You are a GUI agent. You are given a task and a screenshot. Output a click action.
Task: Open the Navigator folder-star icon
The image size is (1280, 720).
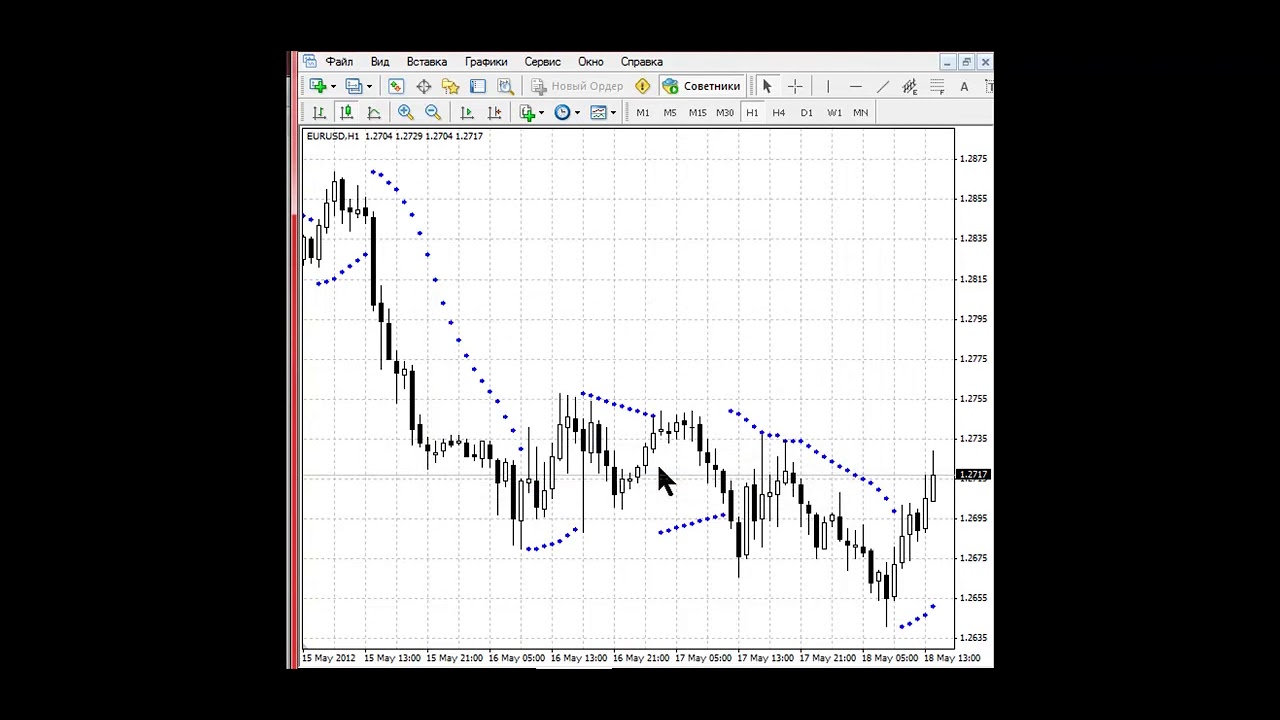tap(450, 87)
